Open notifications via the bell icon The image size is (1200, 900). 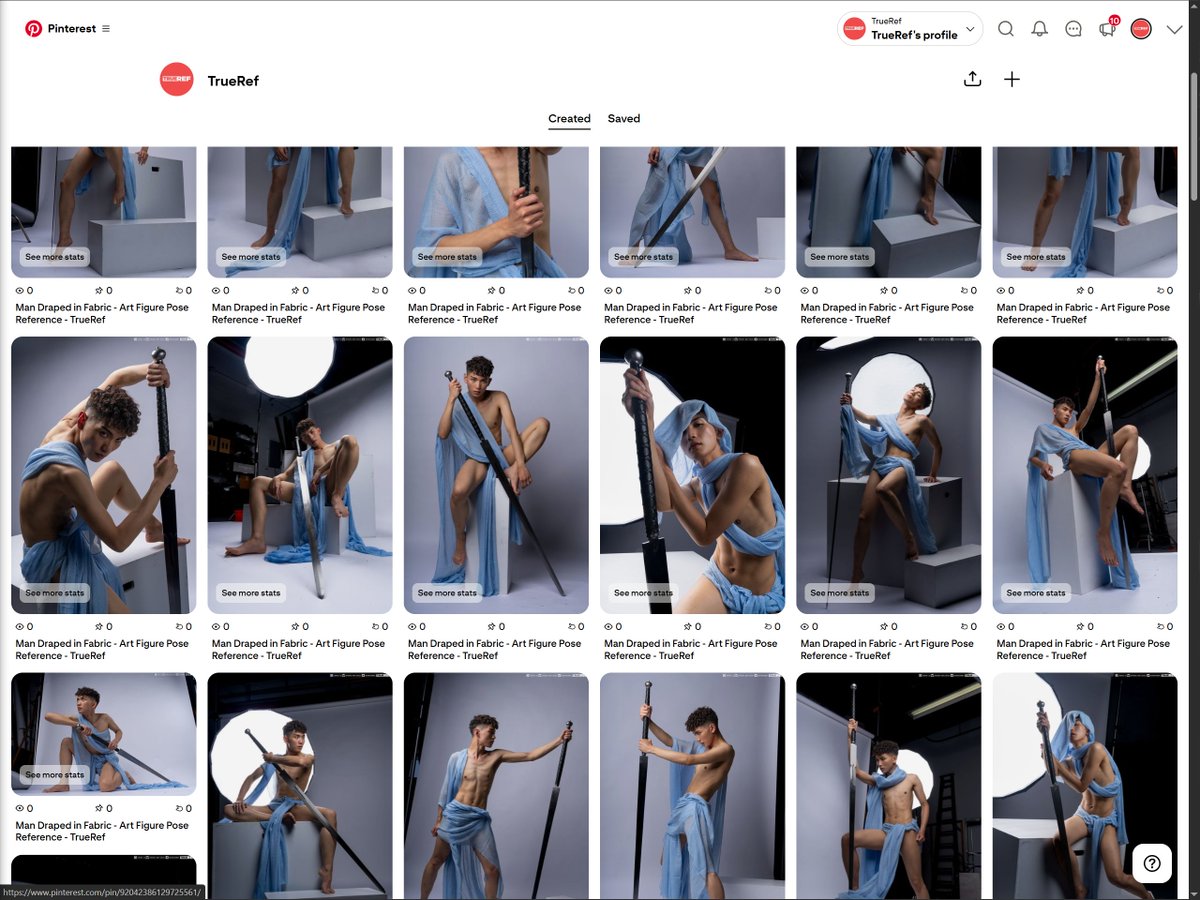tap(1040, 29)
